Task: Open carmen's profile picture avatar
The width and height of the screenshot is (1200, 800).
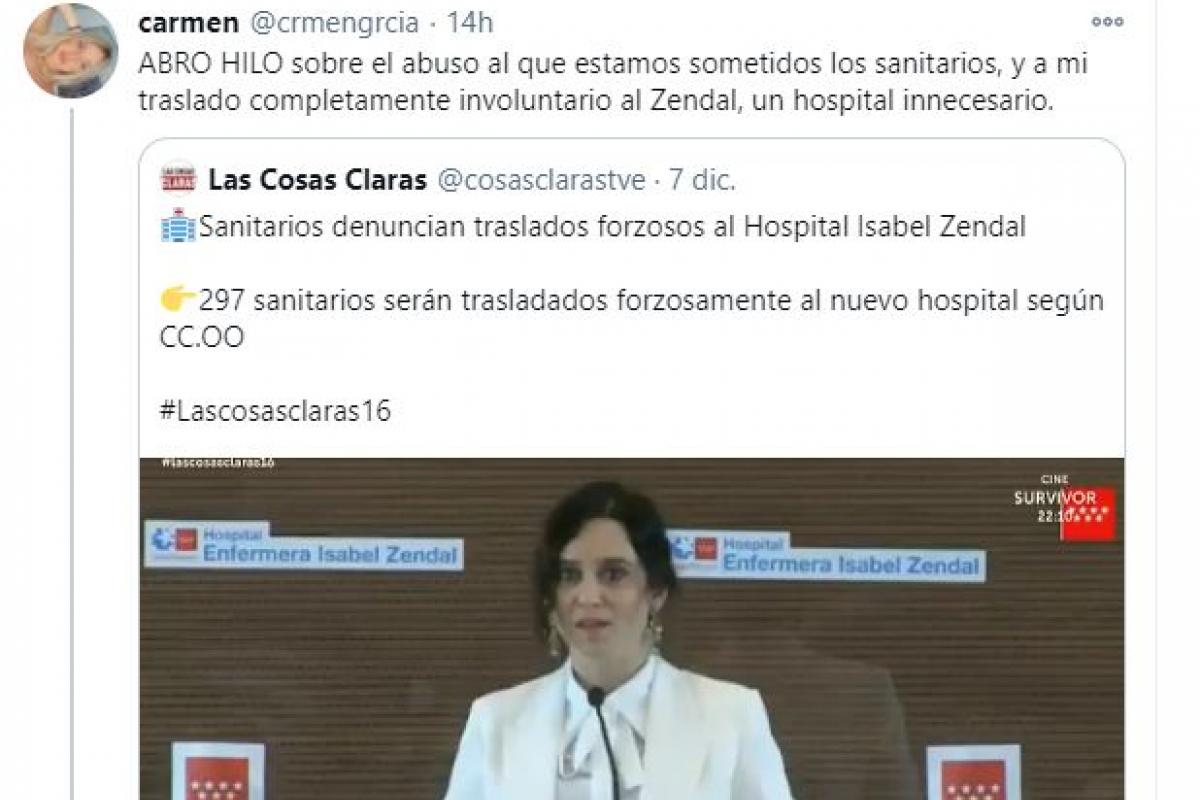Action: (x=70, y=50)
